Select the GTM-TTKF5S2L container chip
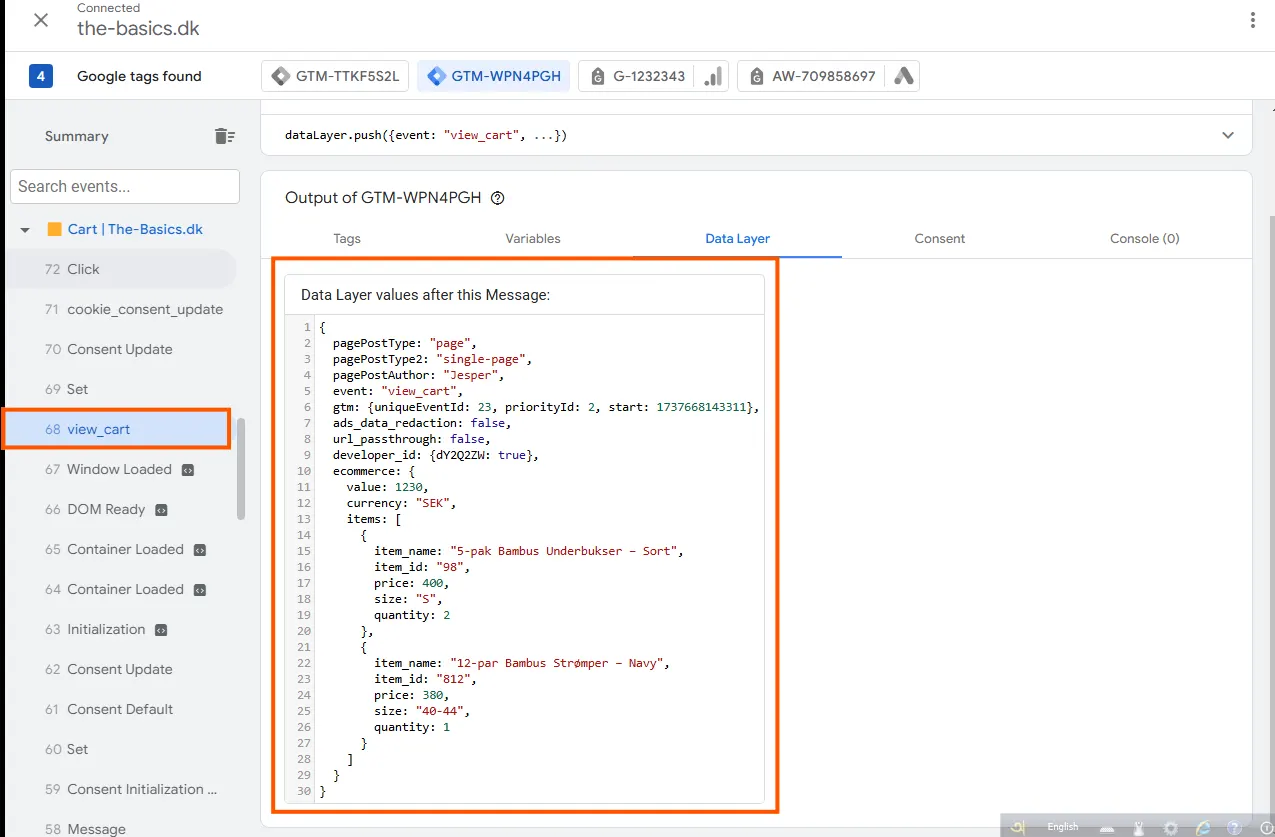1275x837 pixels. [335, 76]
